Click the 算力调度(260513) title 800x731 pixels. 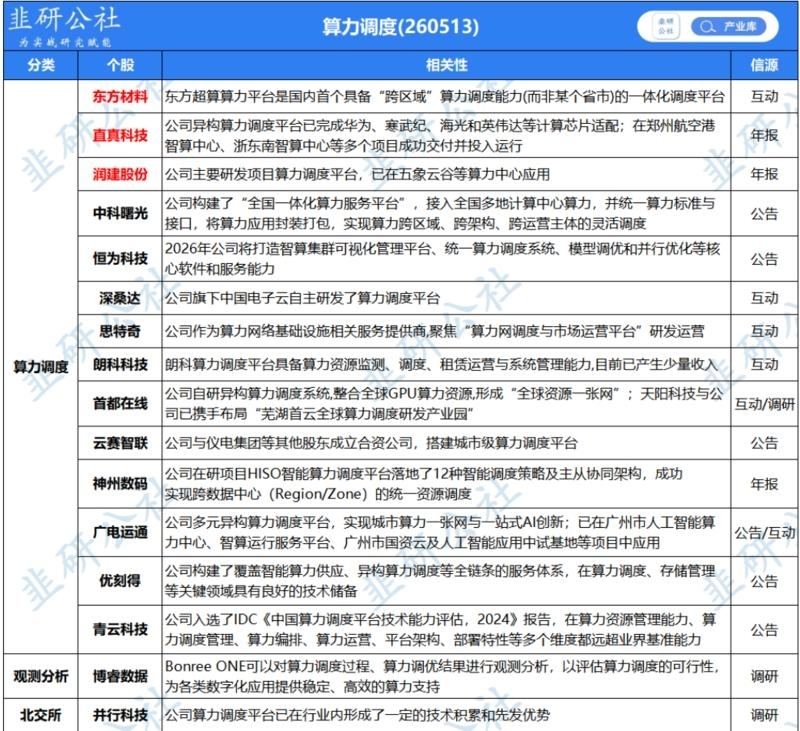[x=401, y=27]
